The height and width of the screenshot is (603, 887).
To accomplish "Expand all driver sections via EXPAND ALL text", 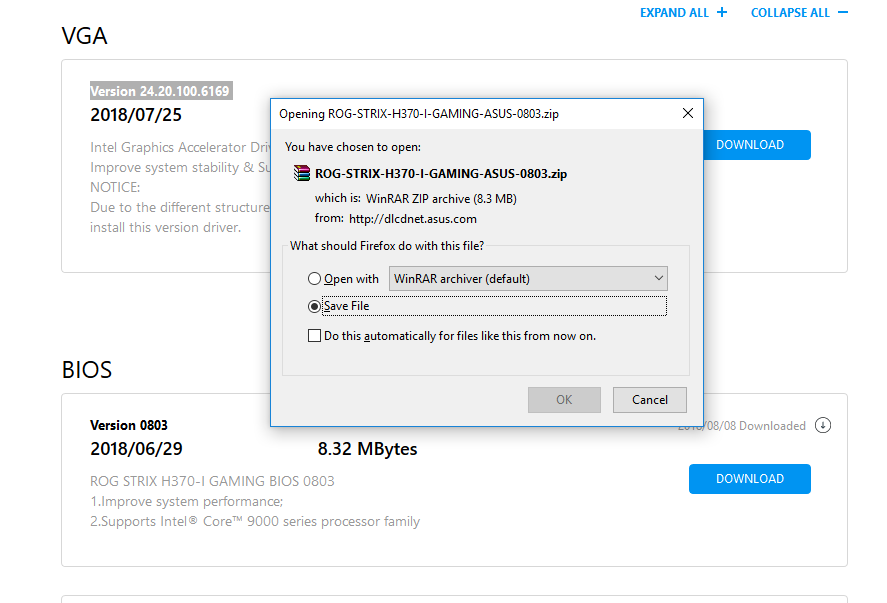I will [x=675, y=13].
